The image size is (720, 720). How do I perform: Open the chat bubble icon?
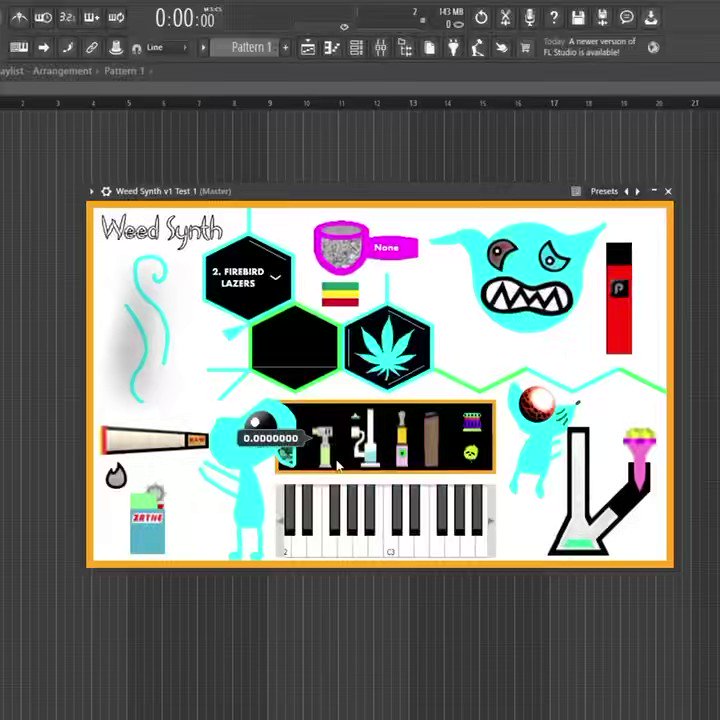627,17
